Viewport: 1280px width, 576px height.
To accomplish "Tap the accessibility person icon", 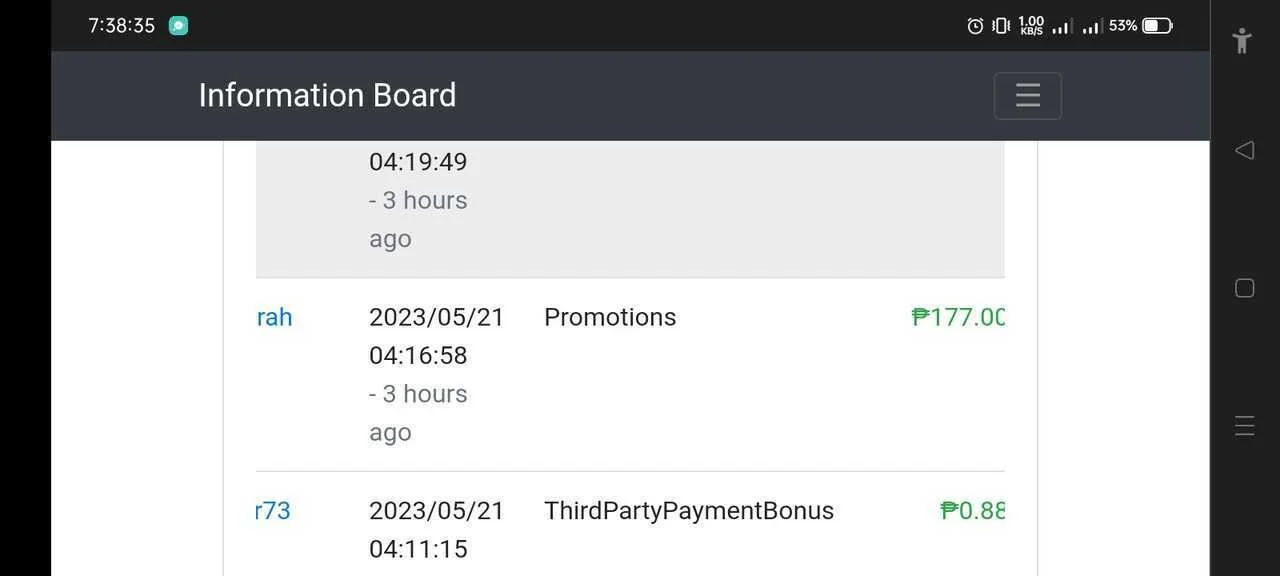I will (x=1242, y=40).
